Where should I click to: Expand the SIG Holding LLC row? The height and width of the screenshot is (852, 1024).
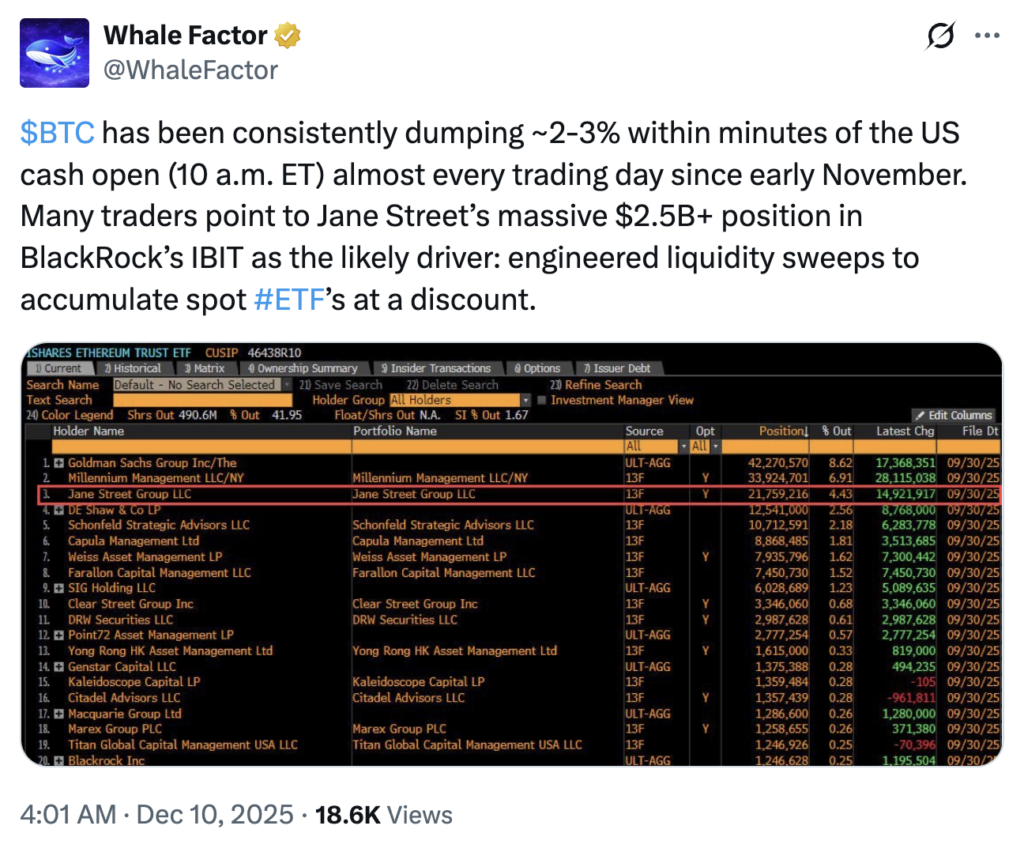[x=59, y=589]
